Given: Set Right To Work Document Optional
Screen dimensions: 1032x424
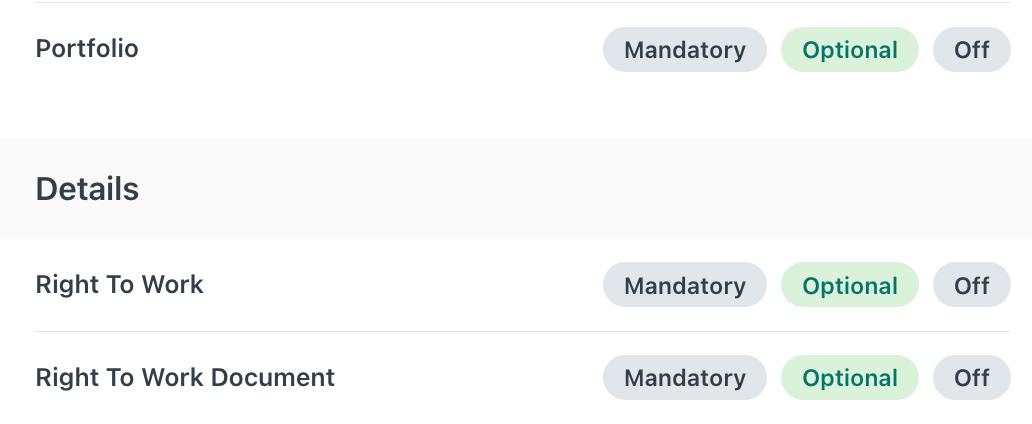Looking at the screenshot, I should click(x=849, y=378).
